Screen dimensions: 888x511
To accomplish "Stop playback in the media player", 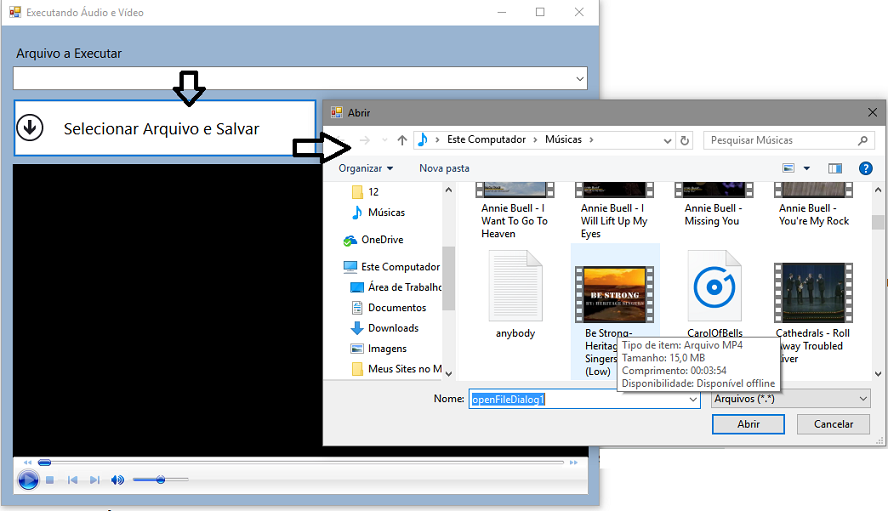I will 50,480.
